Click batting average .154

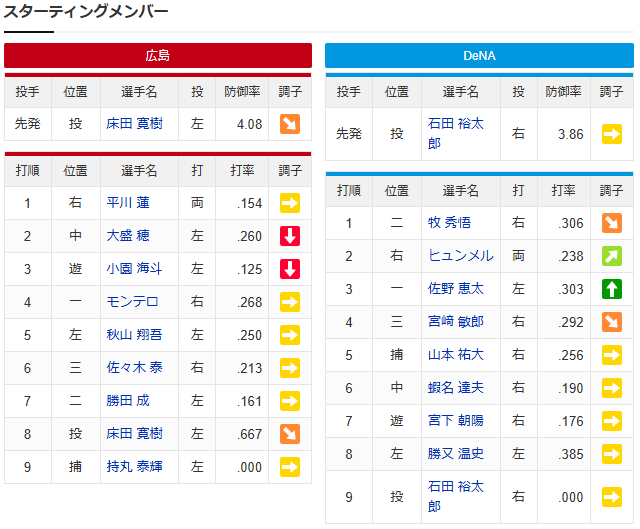249,203
